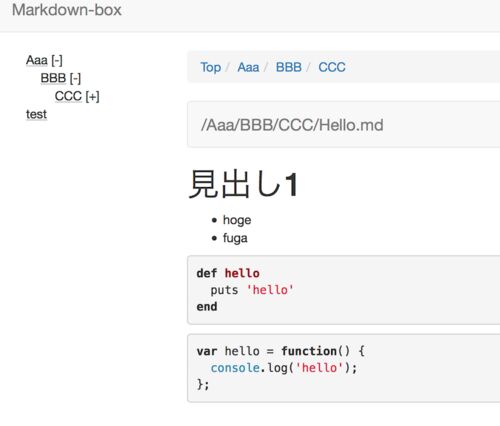The height and width of the screenshot is (426, 500).
Task: Click the 見出し1 heading
Action: 244,184
